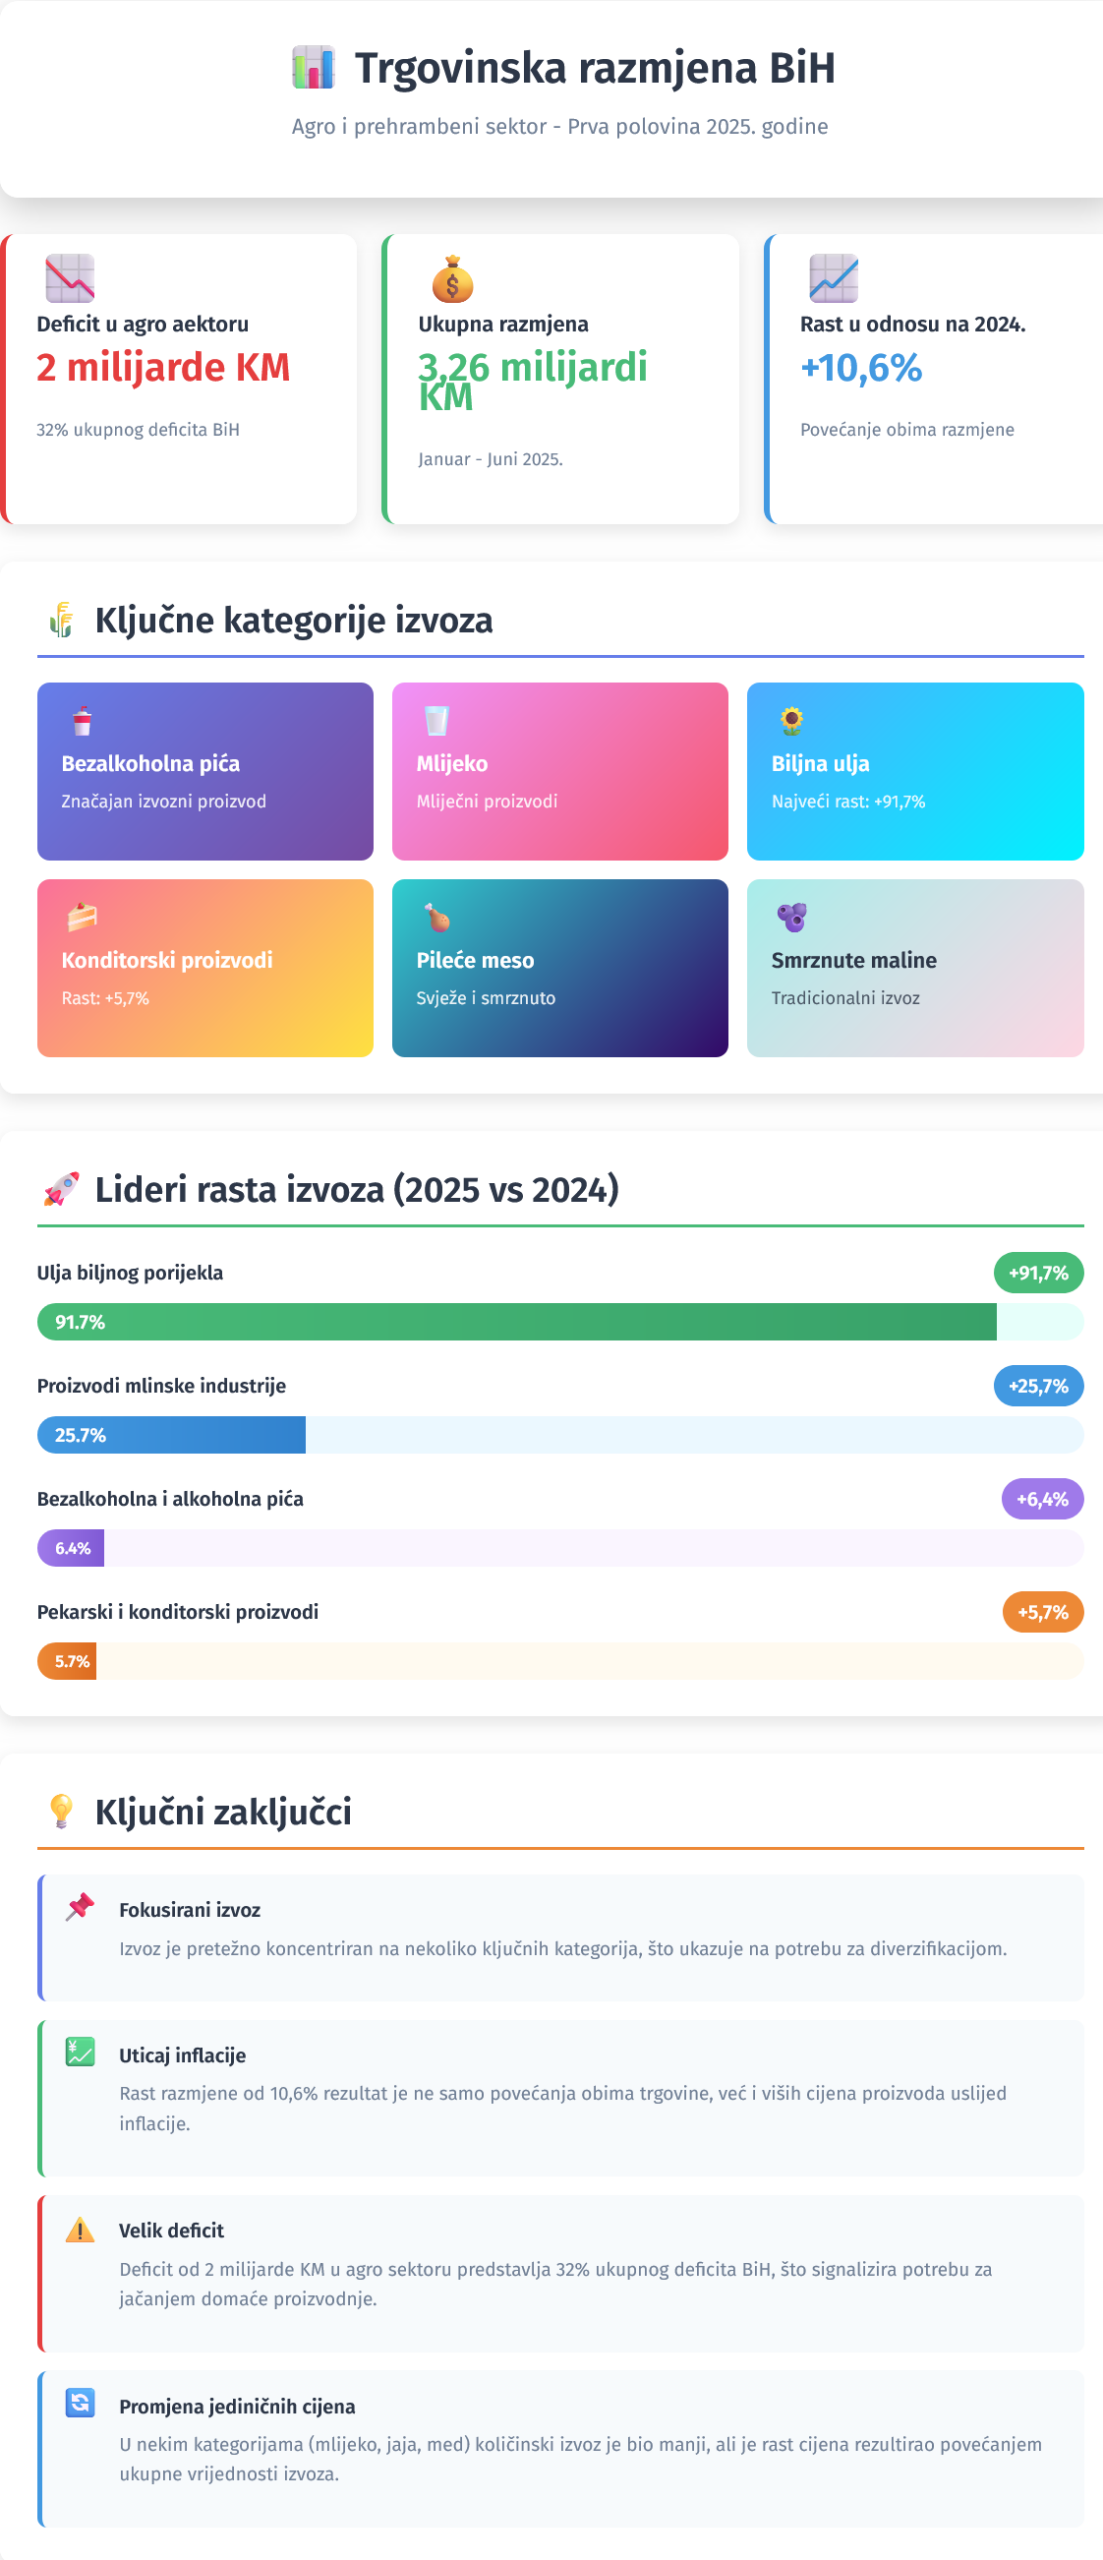Click the blue 25.7% progress bar

pos(171,1434)
